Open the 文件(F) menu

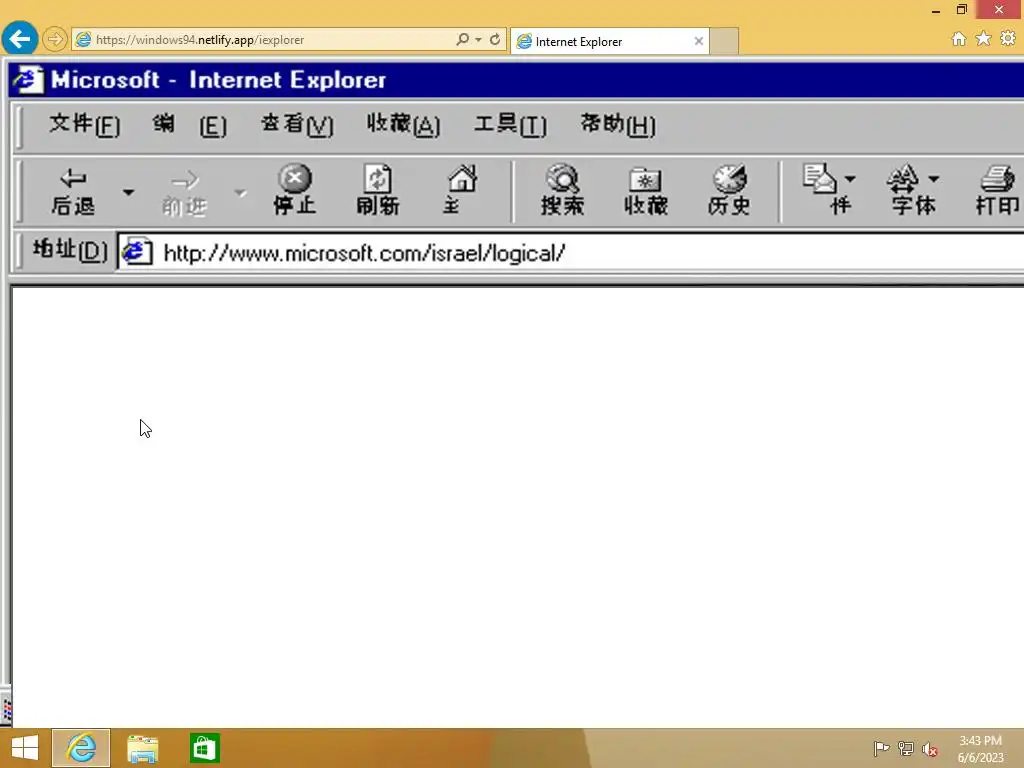click(84, 124)
